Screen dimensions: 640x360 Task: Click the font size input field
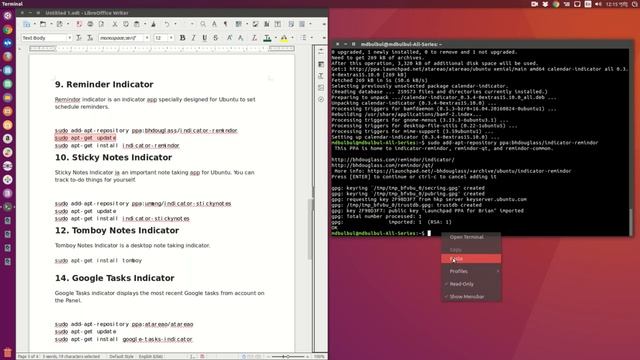160,38
